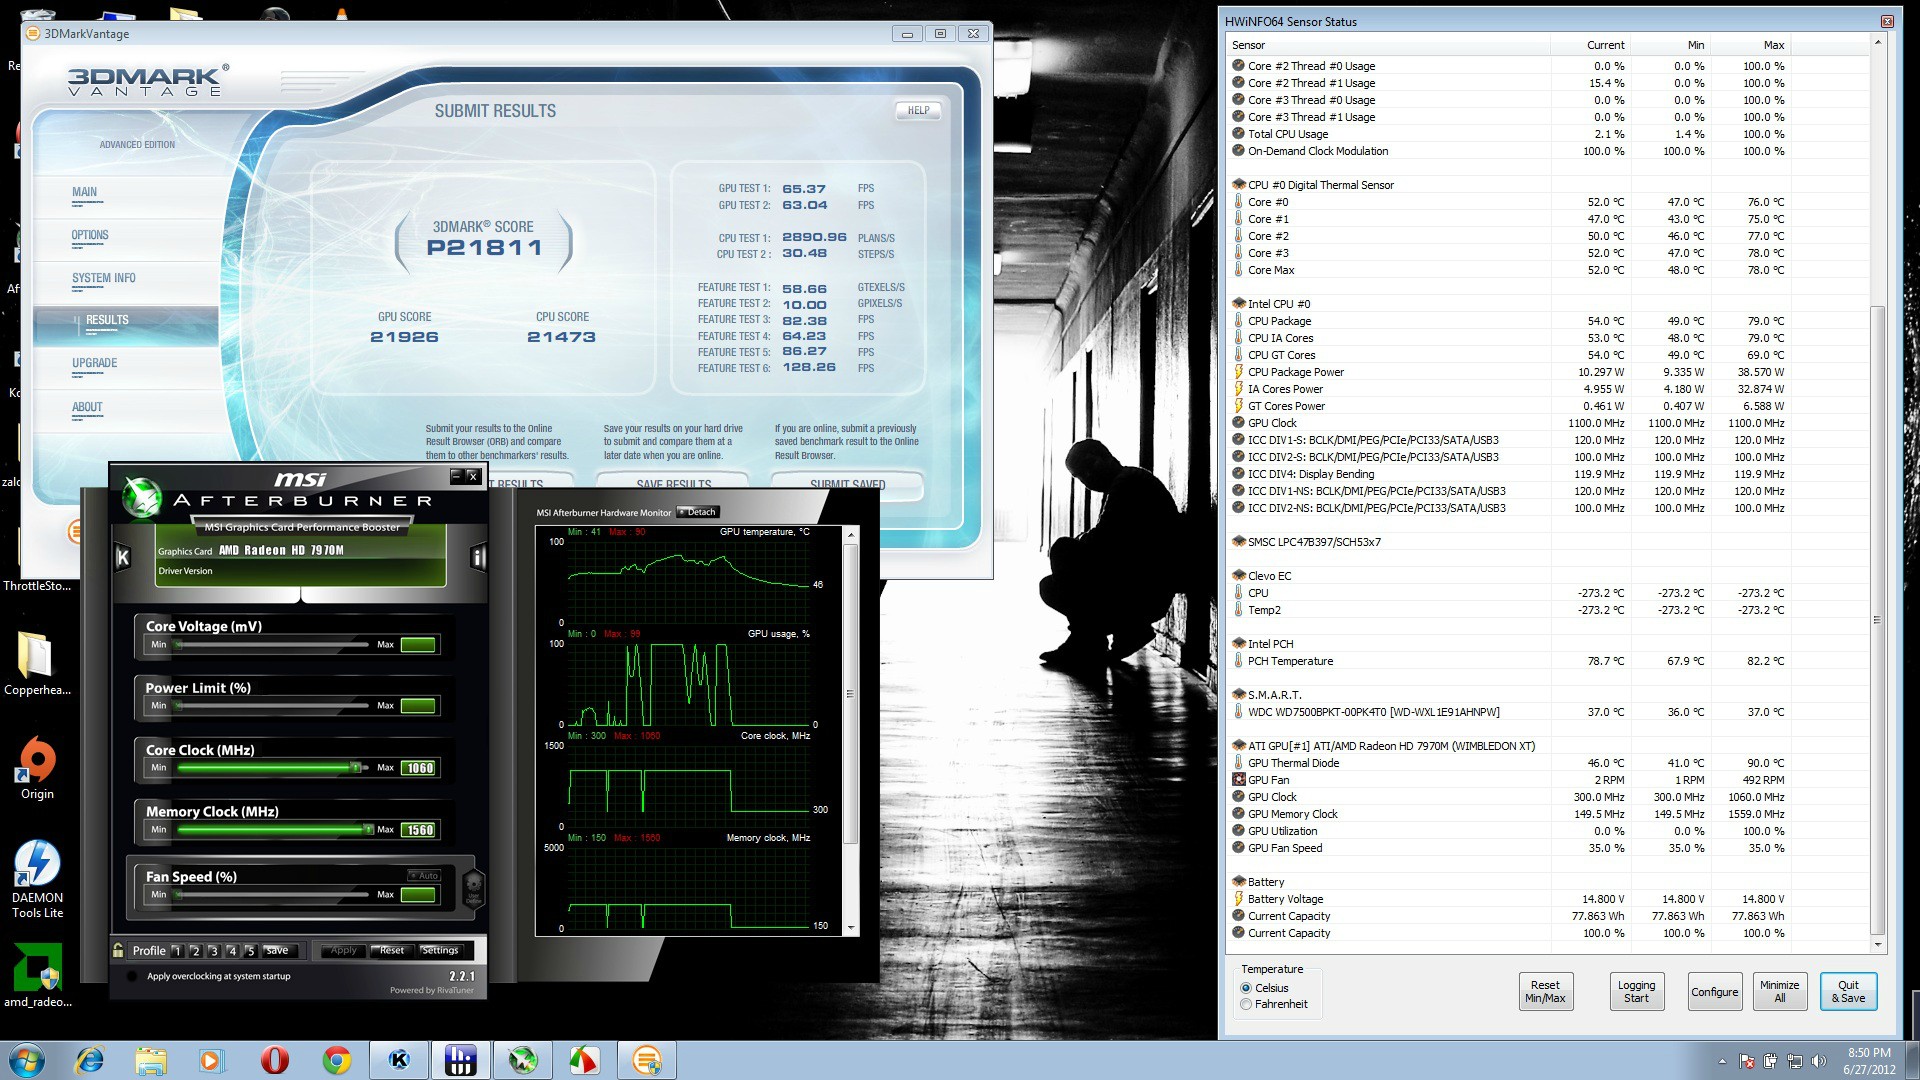The image size is (1920, 1080).
Task: Click the Core Clock value field 1060
Action: [x=419, y=768]
